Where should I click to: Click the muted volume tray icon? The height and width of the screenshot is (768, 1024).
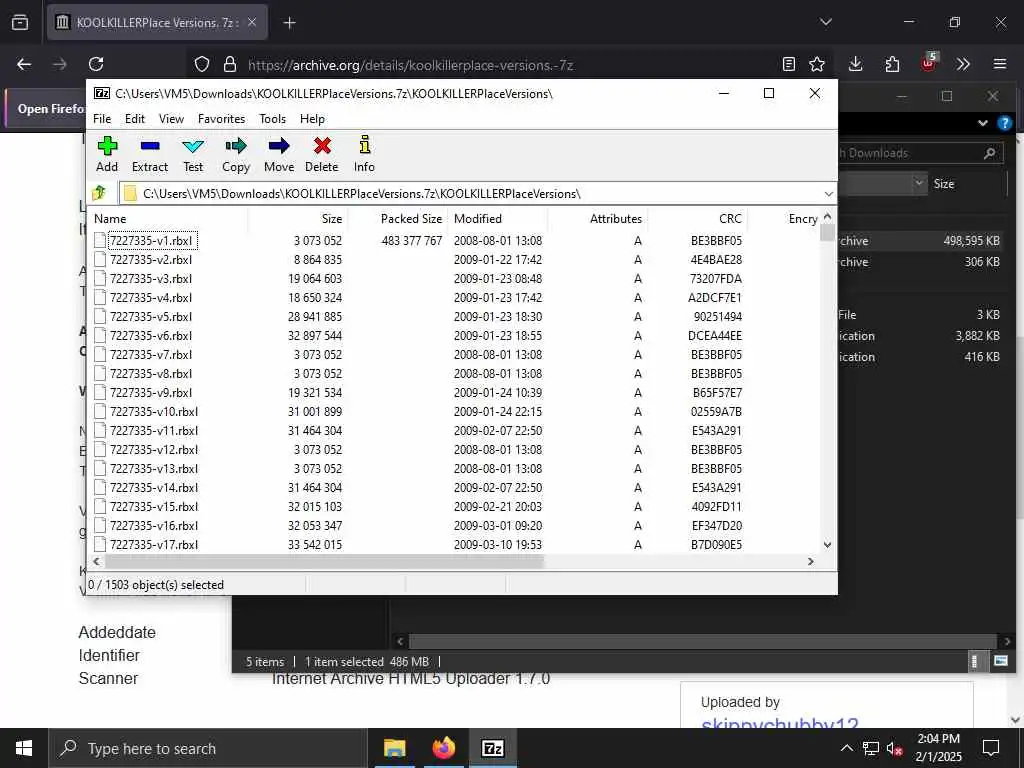coord(894,748)
